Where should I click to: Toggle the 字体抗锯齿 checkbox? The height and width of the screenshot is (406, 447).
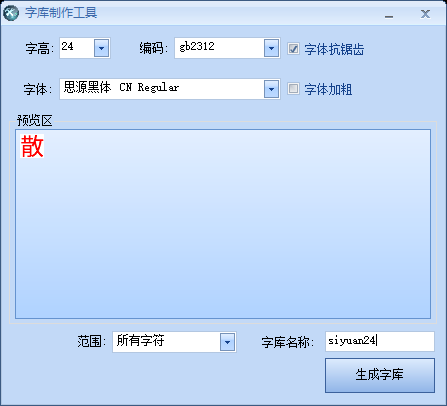(x=293, y=49)
